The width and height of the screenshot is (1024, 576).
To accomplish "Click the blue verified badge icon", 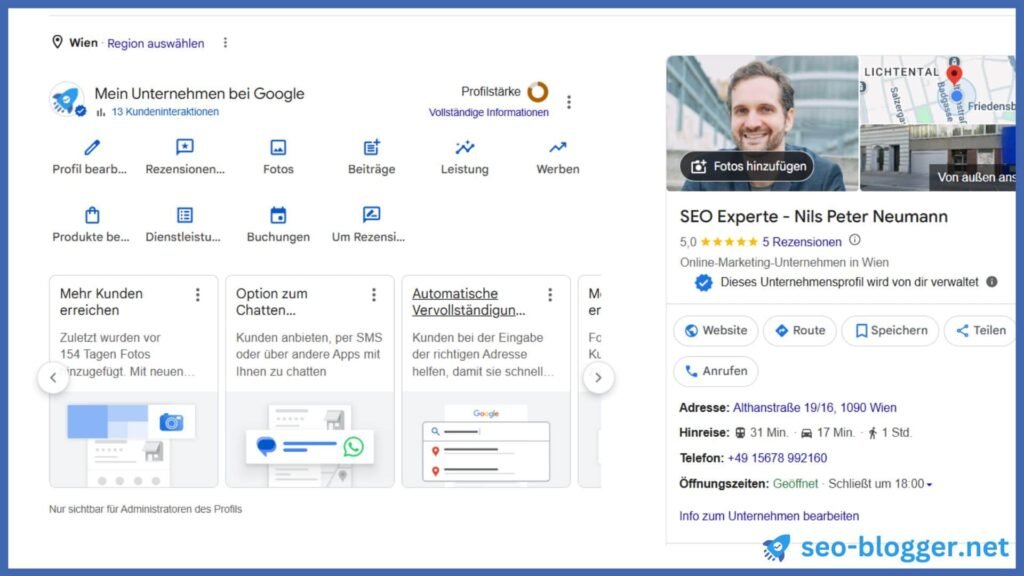I will 703,283.
